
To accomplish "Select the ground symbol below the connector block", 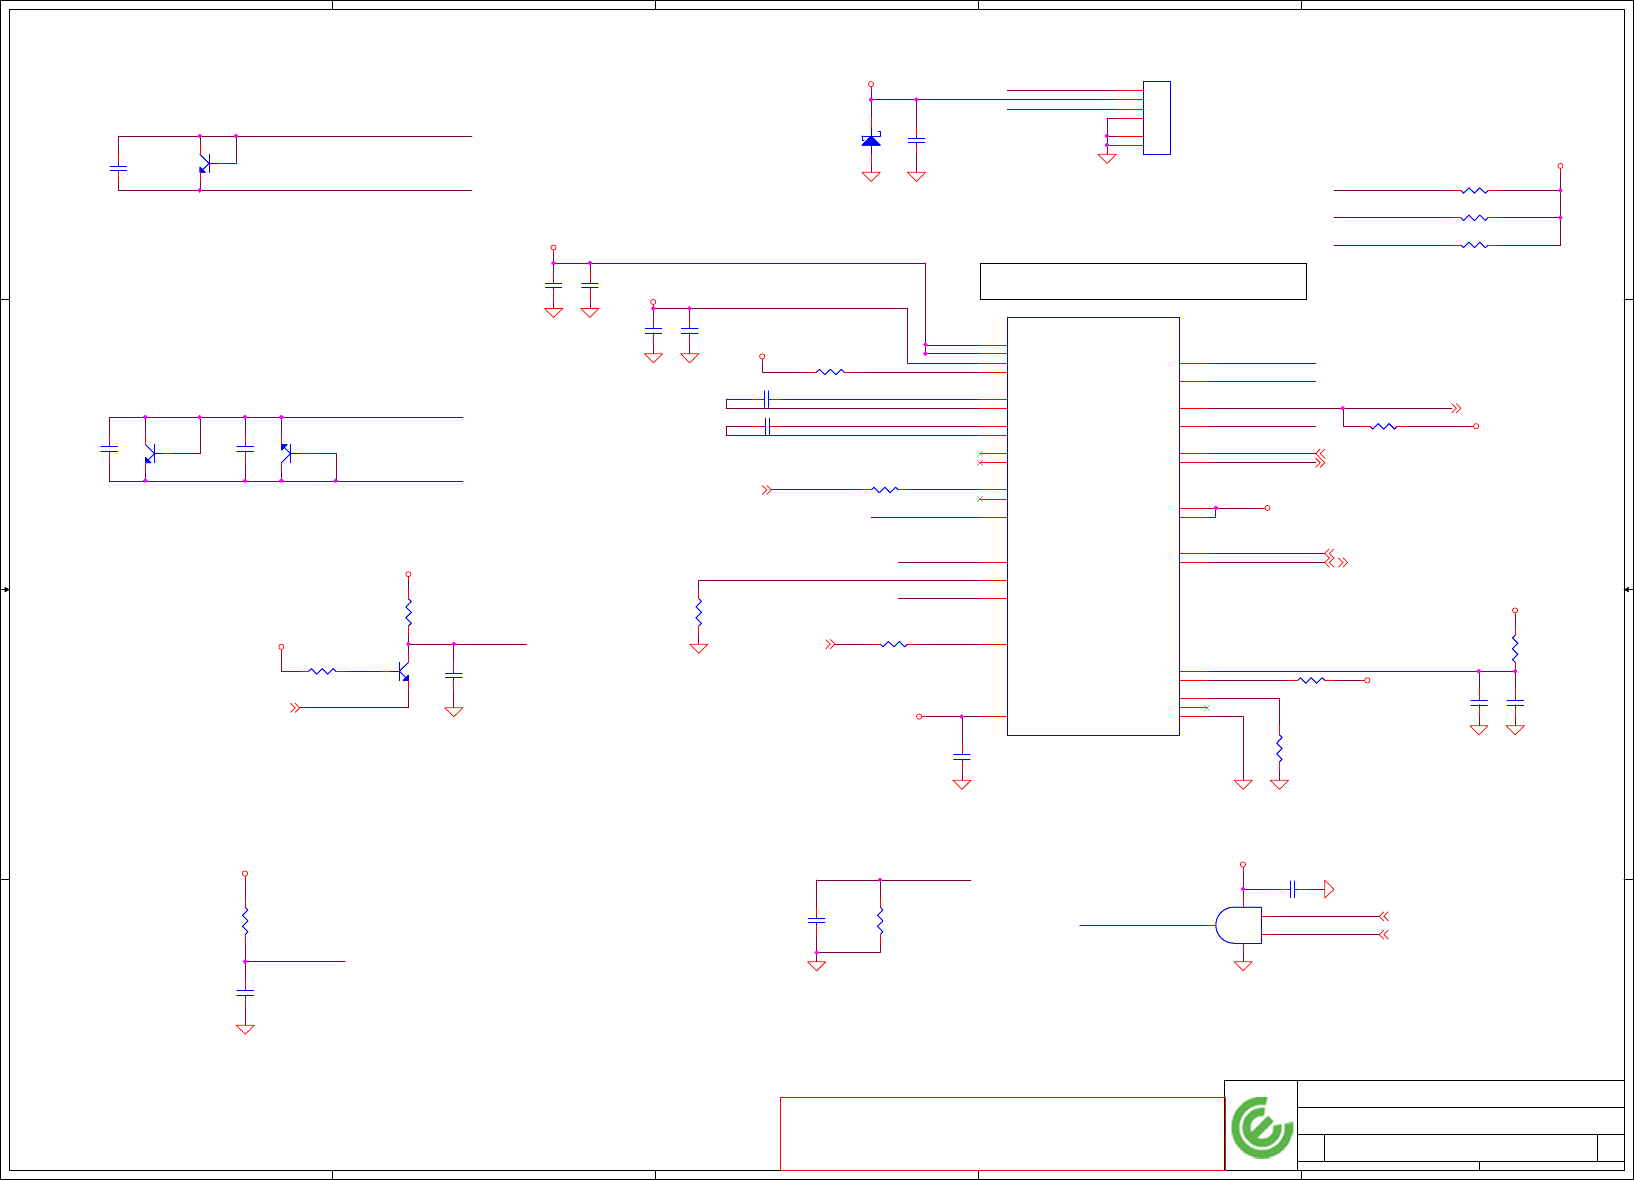I will pos(1107,158).
